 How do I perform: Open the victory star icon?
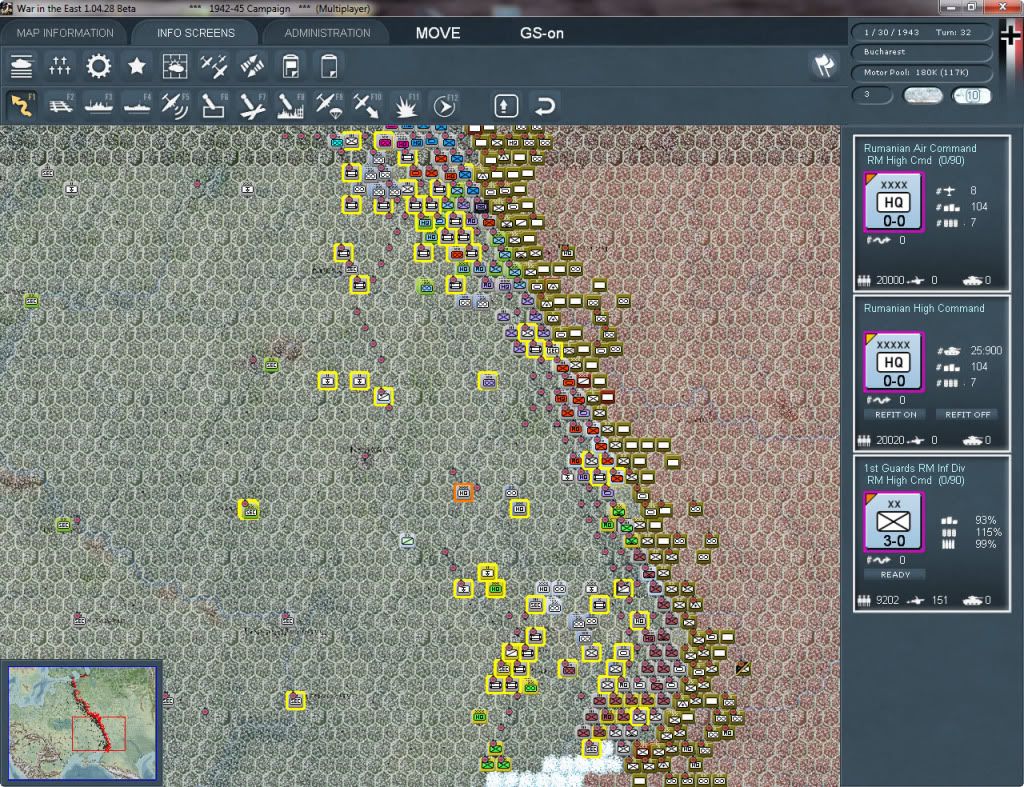(136, 66)
